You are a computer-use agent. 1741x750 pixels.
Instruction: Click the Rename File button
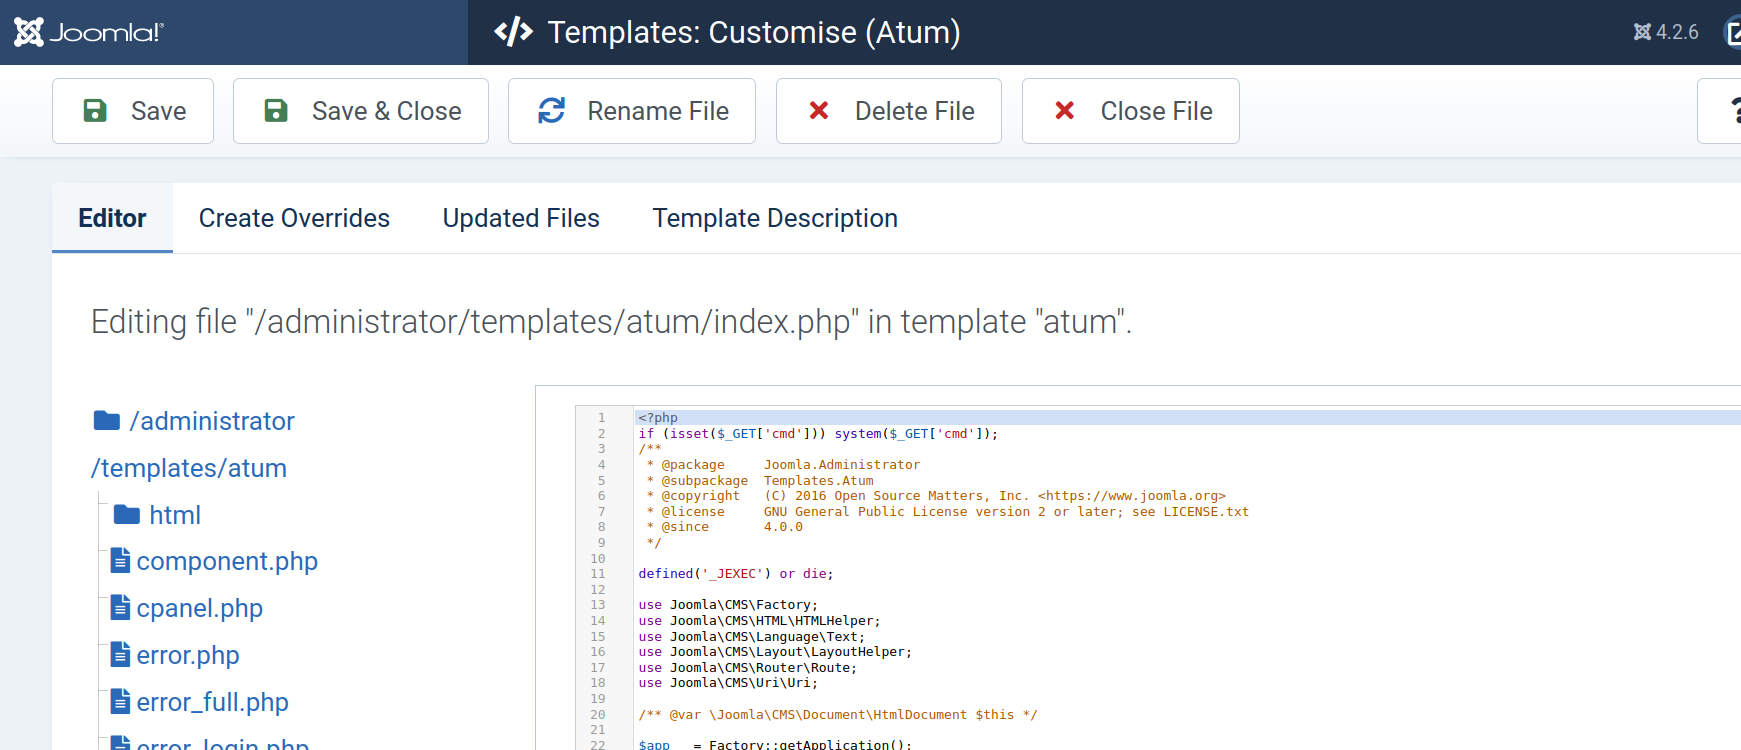pos(632,111)
